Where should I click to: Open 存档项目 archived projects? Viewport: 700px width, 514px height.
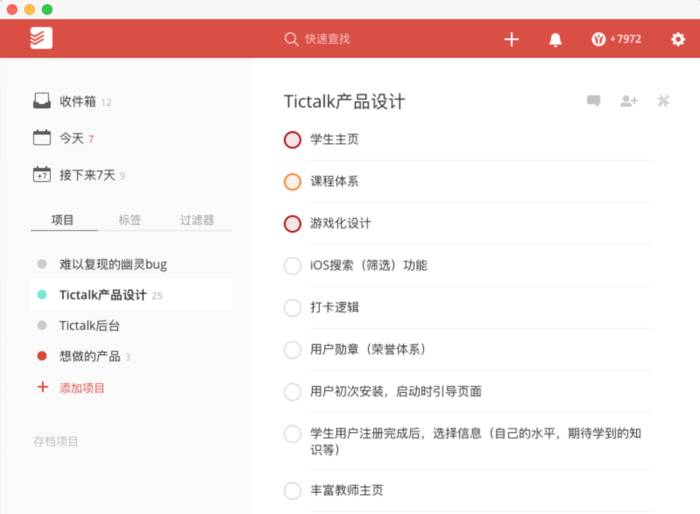coord(55,441)
